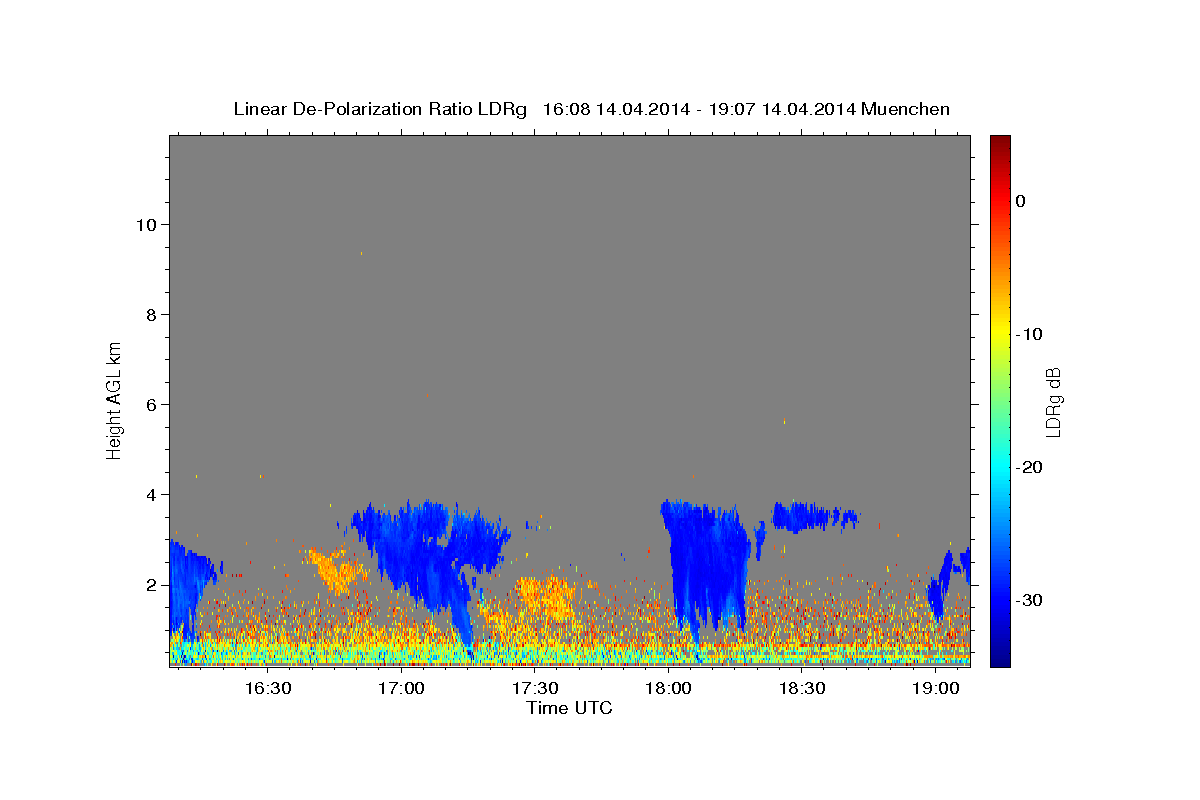
Task: Click the height tick label 8
Action: coord(152,315)
